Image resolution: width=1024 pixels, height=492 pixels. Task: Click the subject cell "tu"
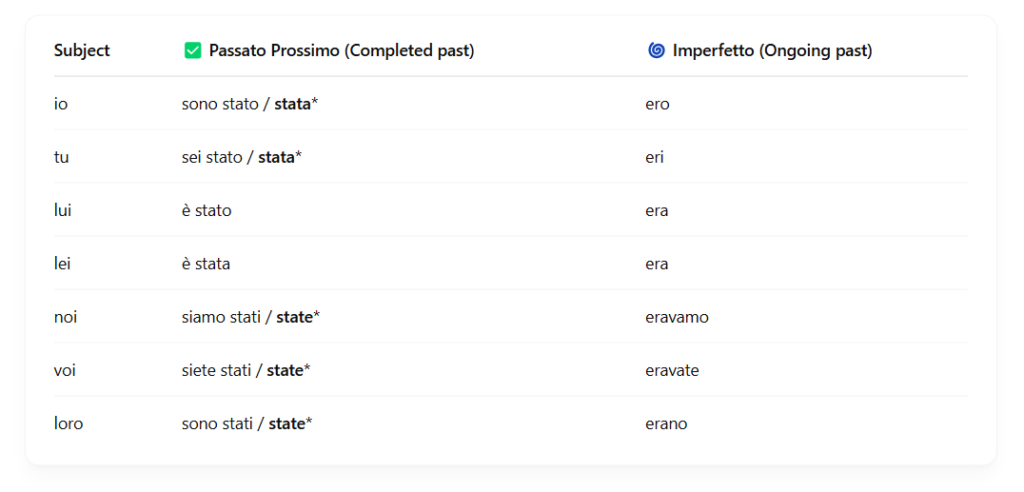pos(62,157)
